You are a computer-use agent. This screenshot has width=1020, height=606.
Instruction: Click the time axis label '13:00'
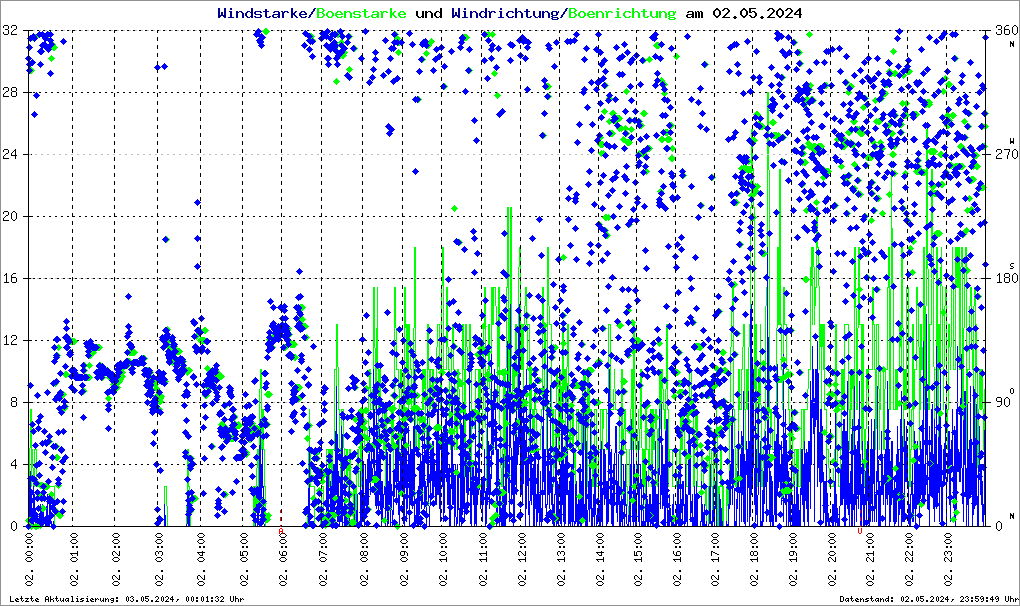click(561, 548)
